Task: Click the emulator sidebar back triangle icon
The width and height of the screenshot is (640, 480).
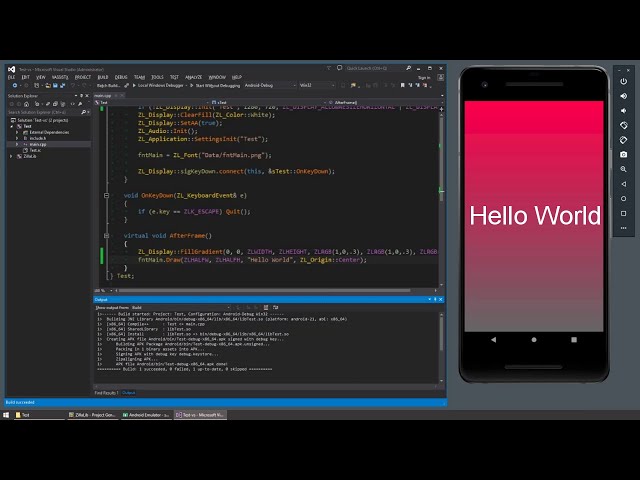Action: coord(623,184)
